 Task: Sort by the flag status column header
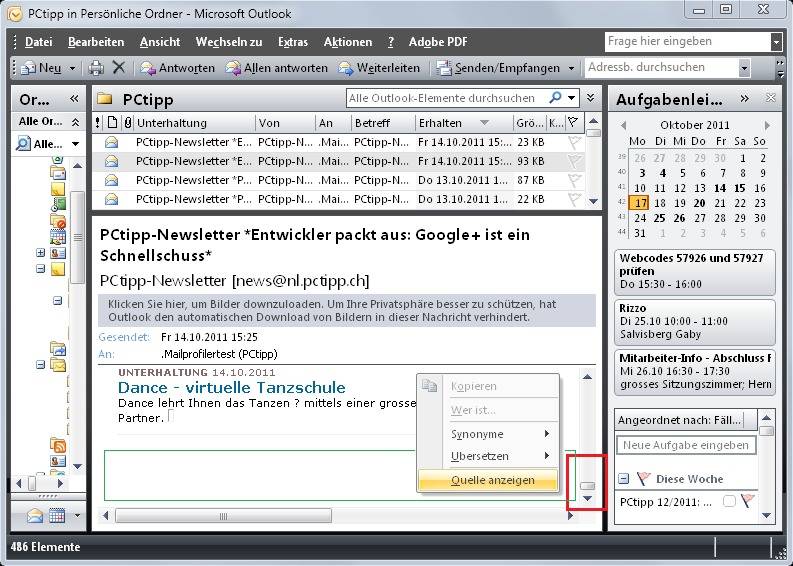tap(573, 122)
